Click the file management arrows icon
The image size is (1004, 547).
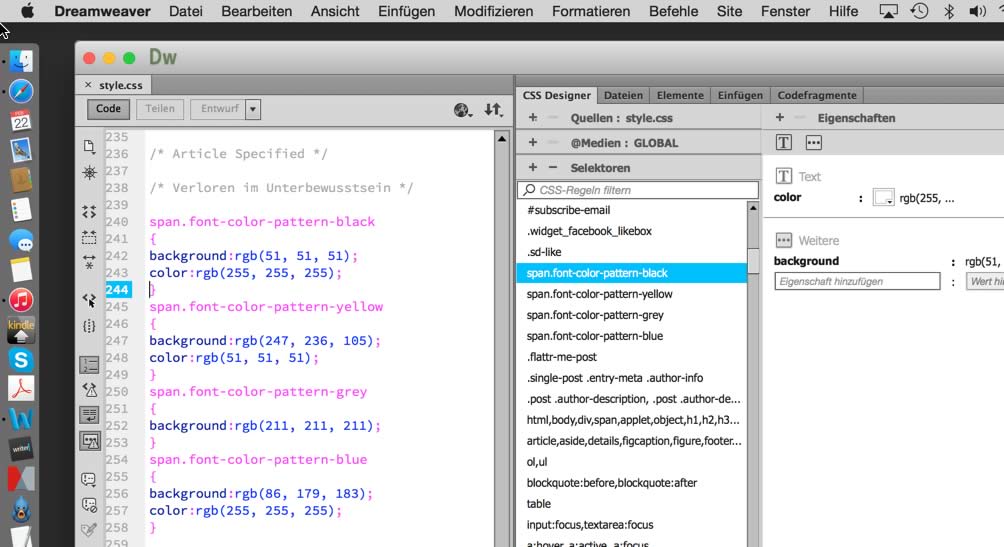pyautogui.click(x=493, y=110)
